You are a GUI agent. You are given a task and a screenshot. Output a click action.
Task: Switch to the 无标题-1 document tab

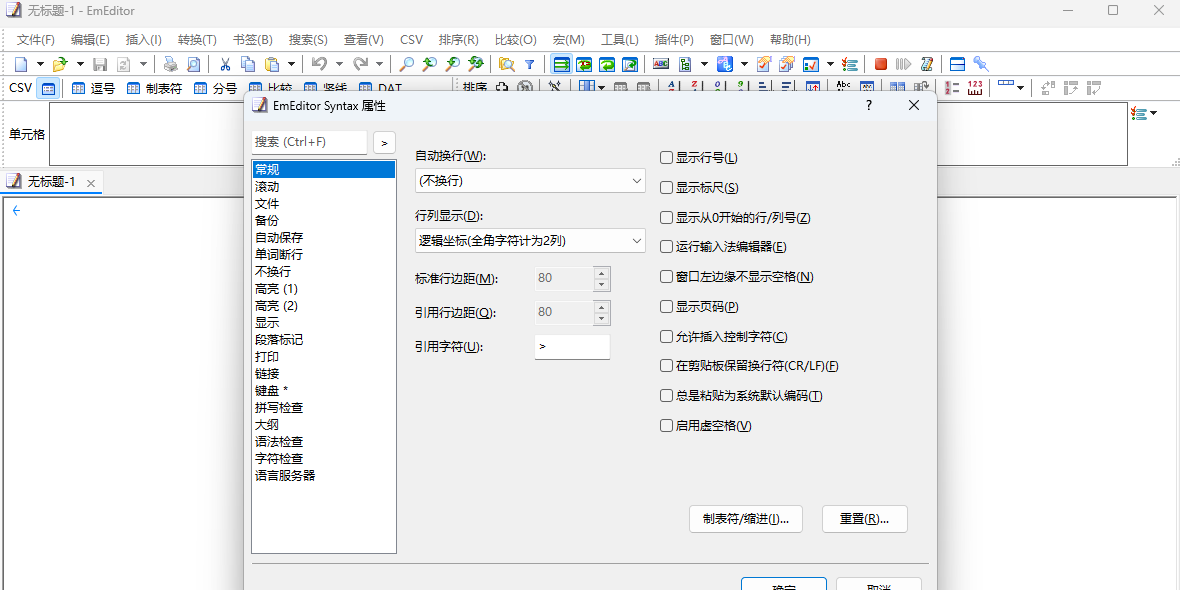click(x=50, y=182)
